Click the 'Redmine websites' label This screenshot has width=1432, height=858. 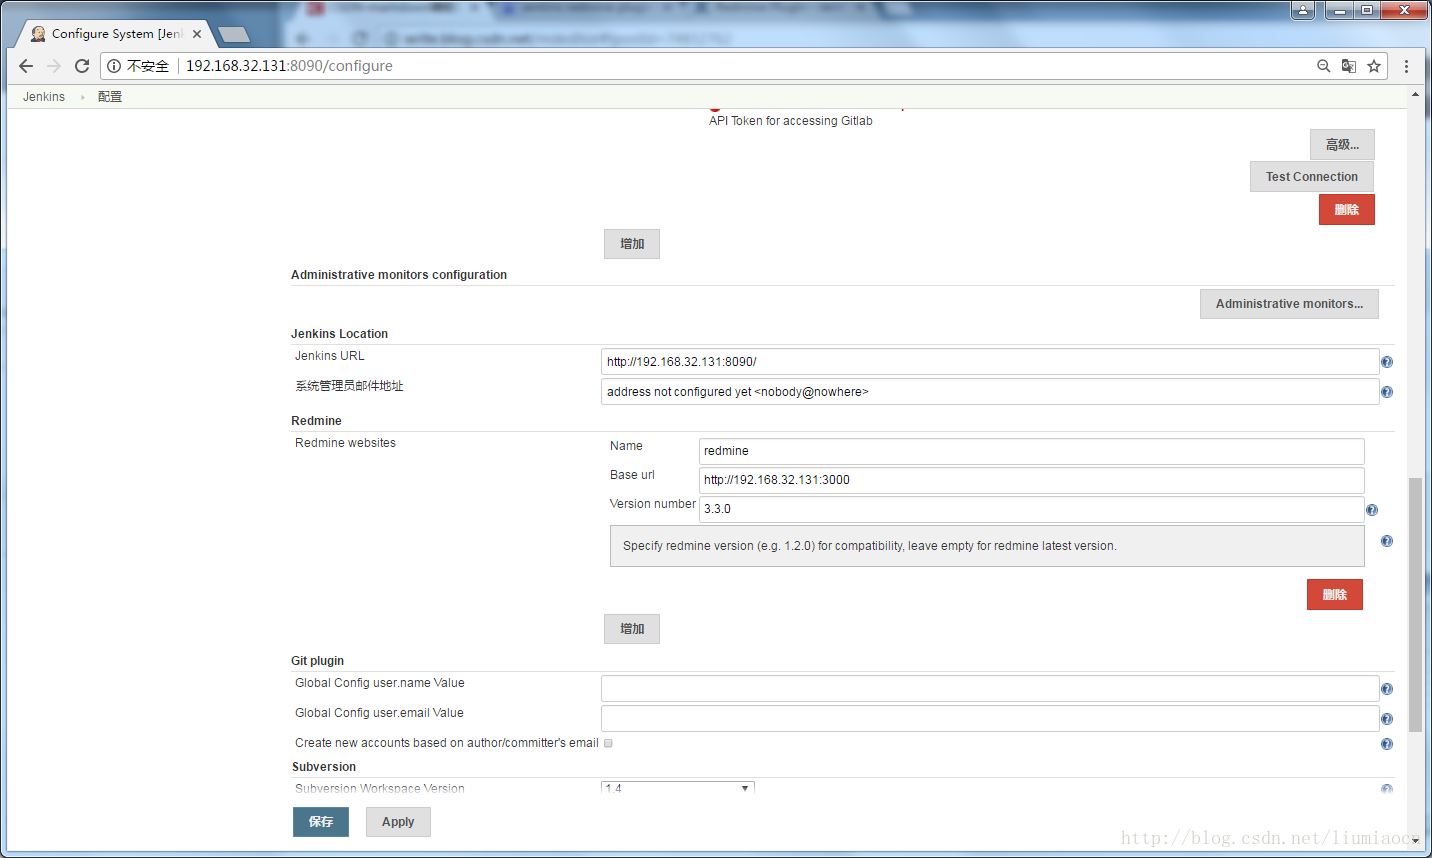(x=345, y=443)
